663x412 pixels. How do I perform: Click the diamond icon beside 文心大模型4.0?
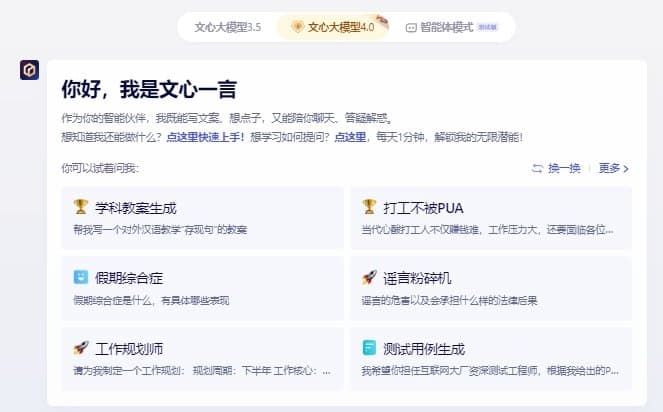297,27
